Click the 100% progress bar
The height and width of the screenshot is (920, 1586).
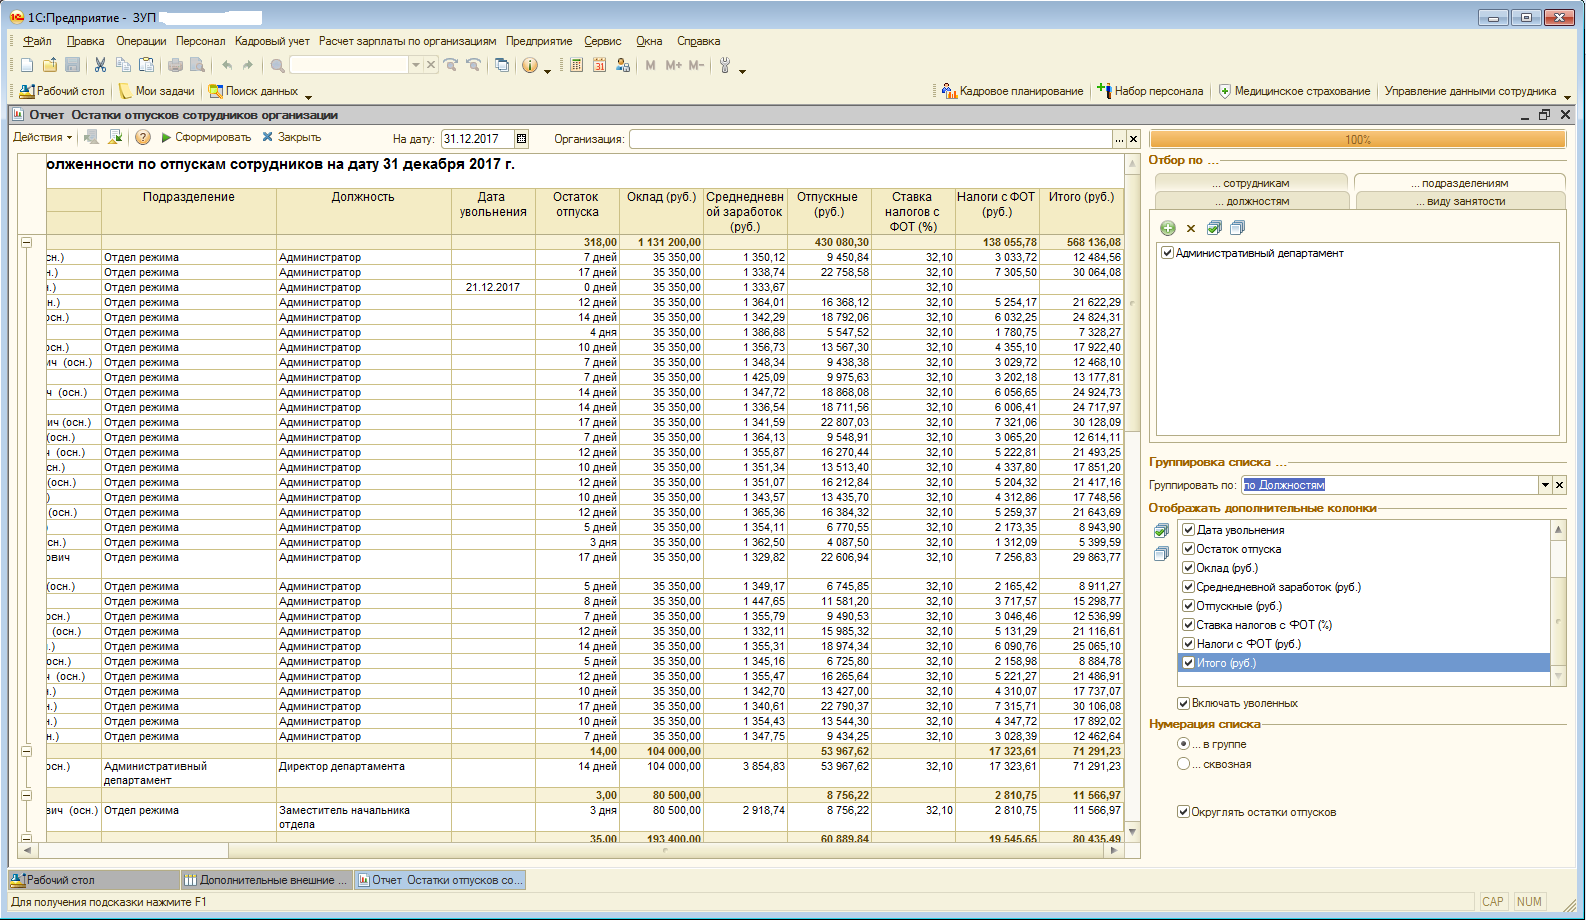click(x=1358, y=140)
